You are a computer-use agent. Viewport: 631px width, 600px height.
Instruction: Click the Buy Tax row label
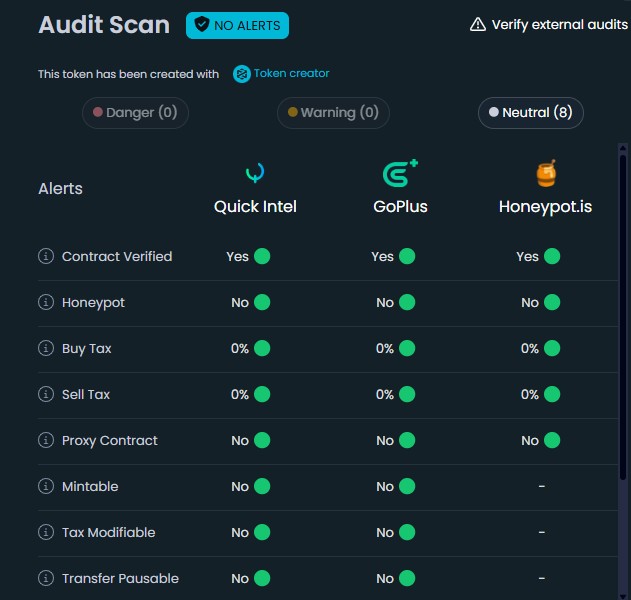[x=87, y=348]
